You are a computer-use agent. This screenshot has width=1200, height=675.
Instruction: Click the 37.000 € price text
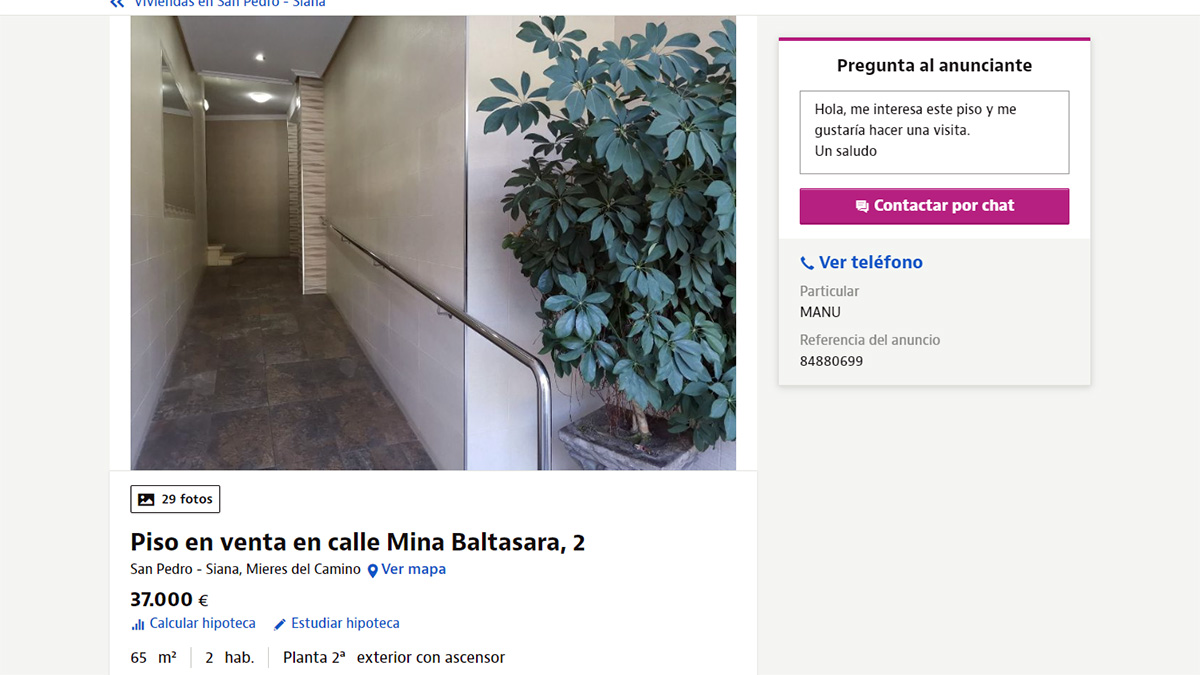coord(169,600)
